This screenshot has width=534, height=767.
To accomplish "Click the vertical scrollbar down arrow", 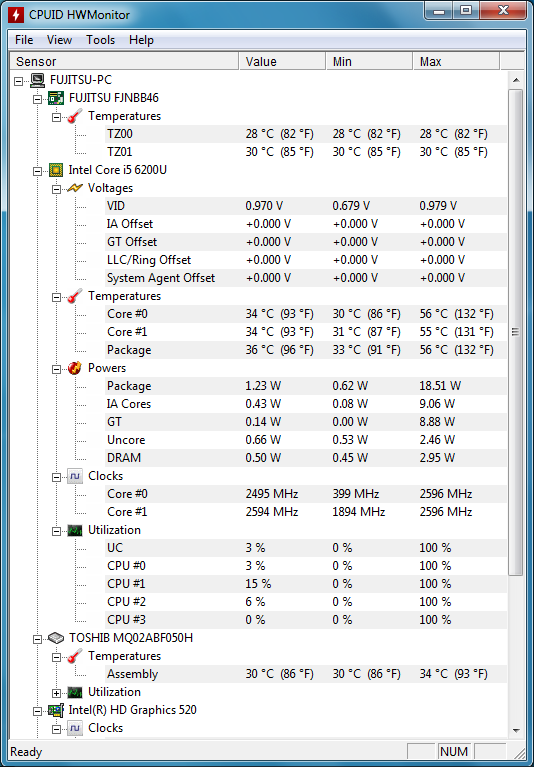I will (x=515, y=730).
